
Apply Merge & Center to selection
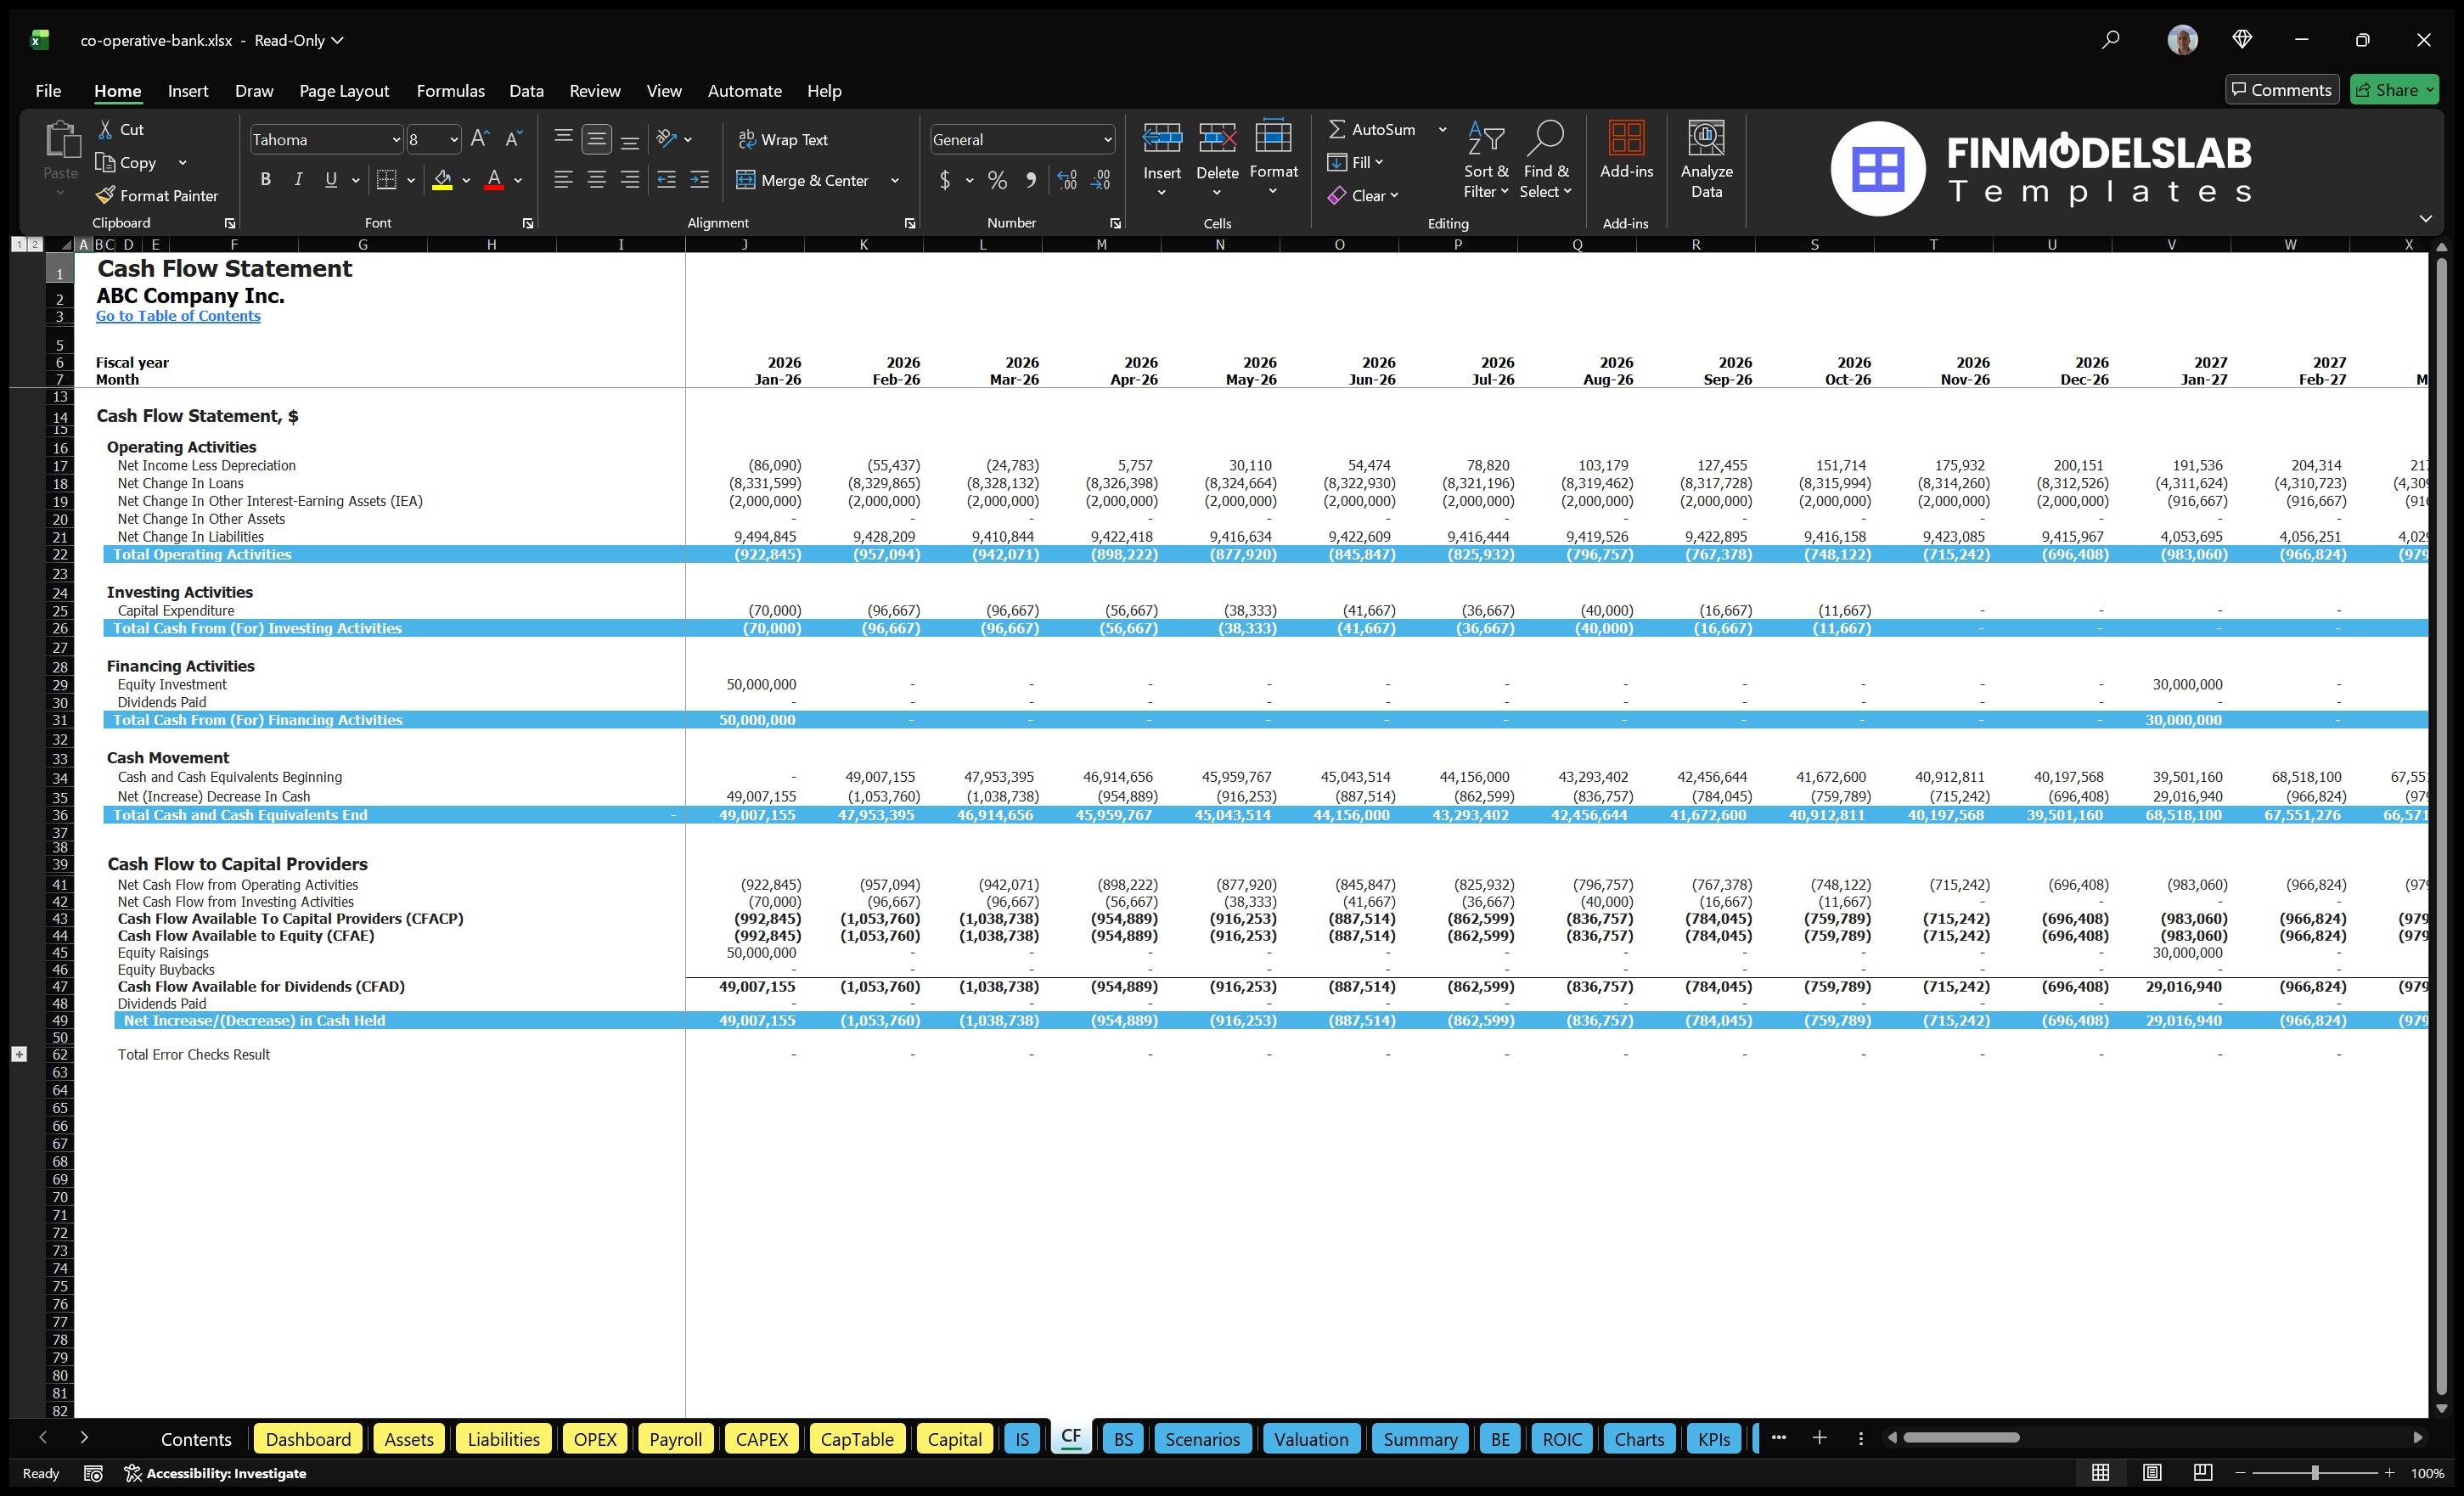pyautogui.click(x=803, y=180)
